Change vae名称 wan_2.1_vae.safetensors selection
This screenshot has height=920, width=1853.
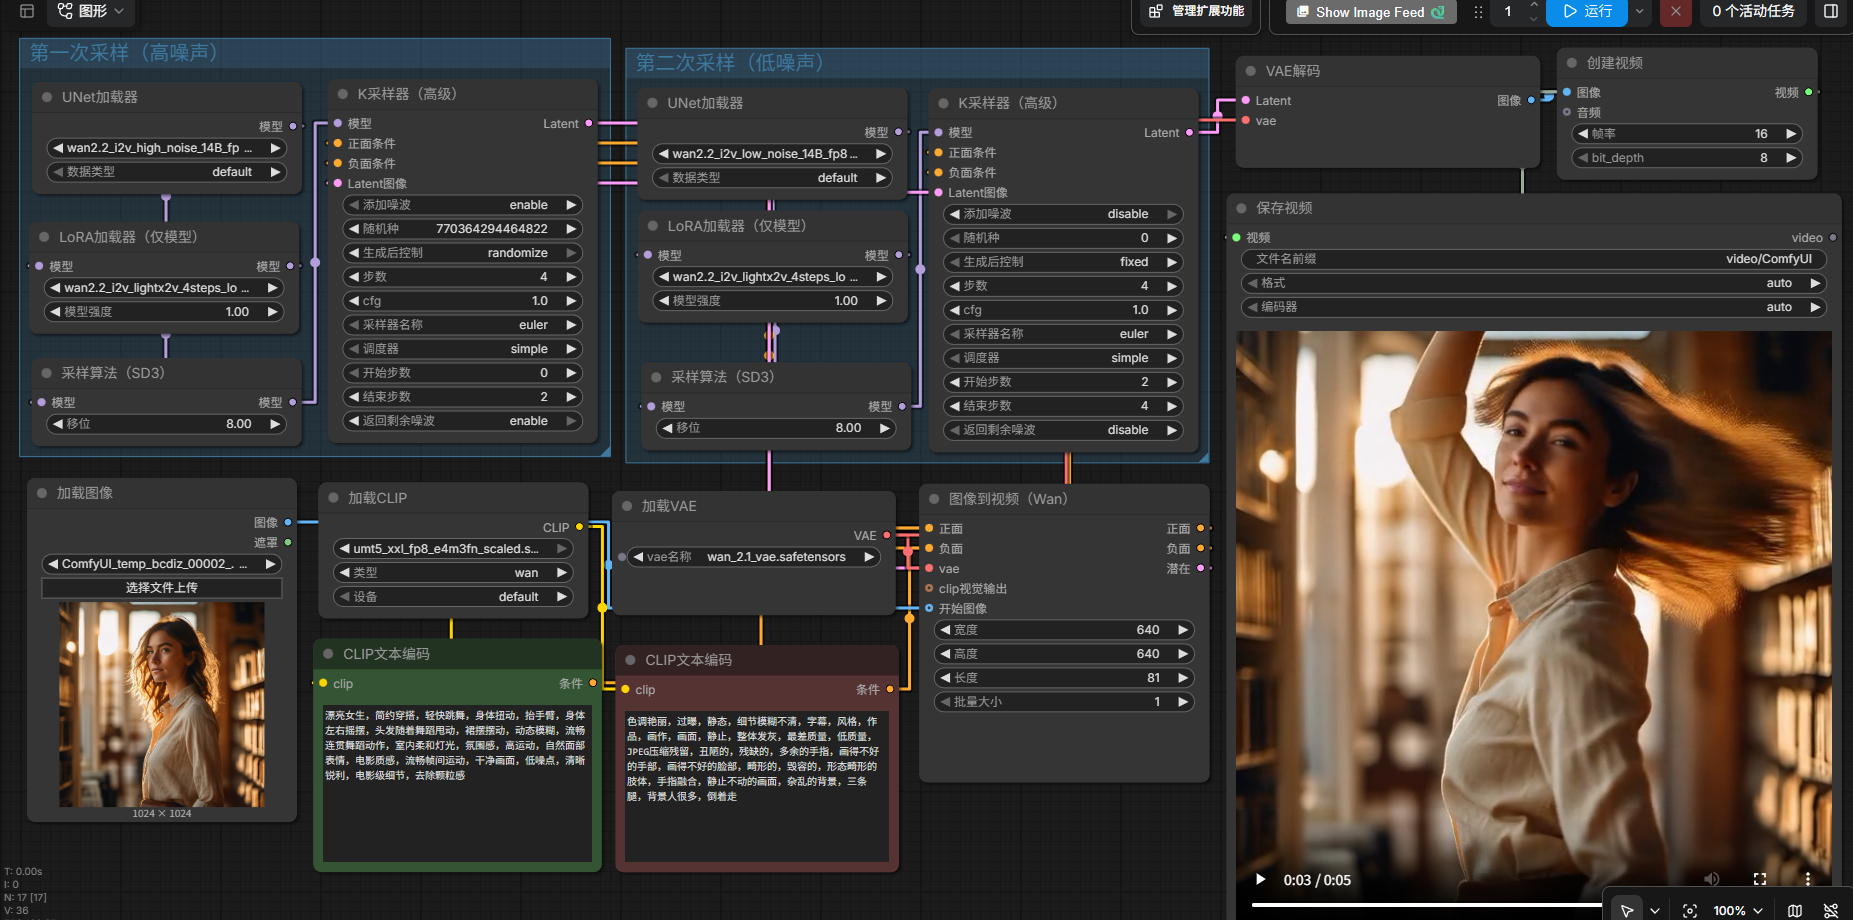click(755, 557)
